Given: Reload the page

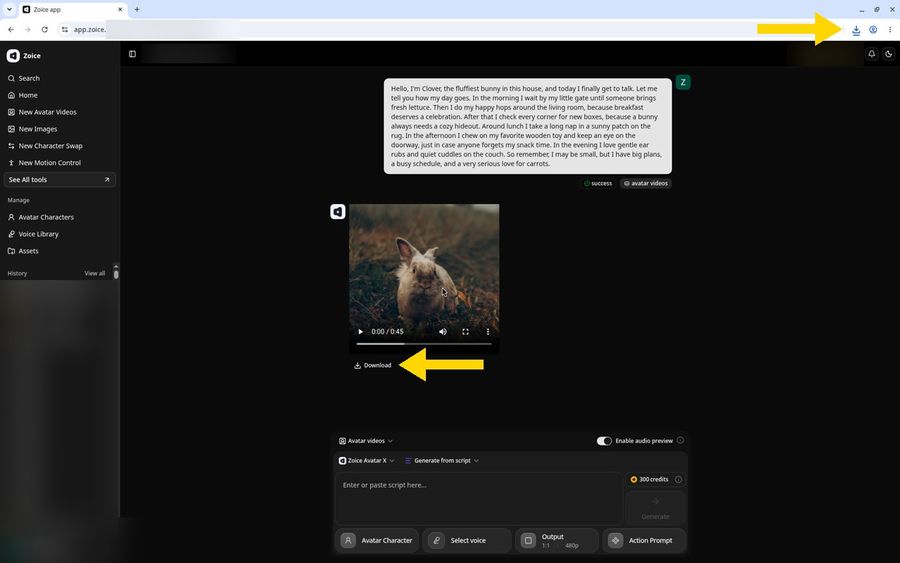Looking at the screenshot, I should point(45,29).
